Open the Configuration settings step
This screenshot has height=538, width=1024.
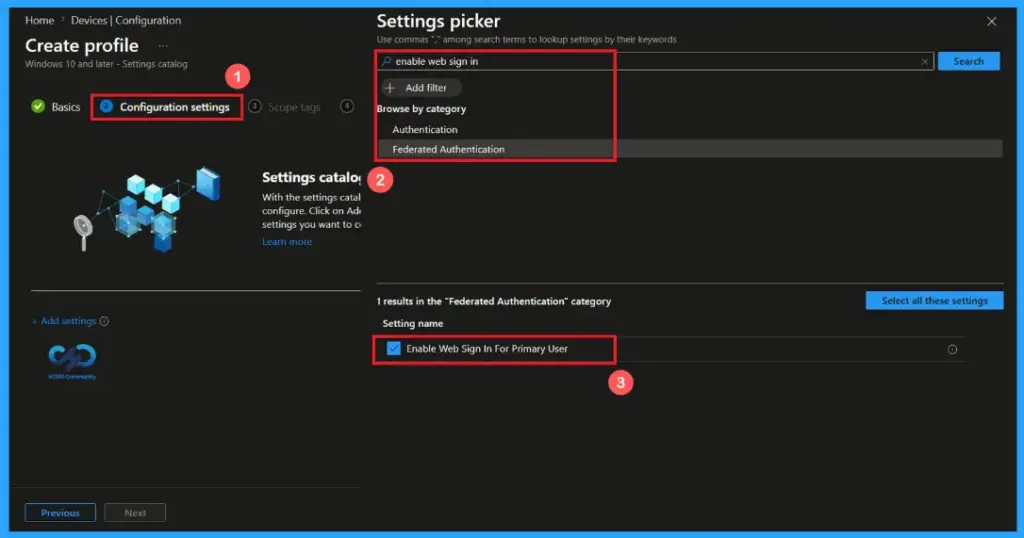[x=167, y=106]
